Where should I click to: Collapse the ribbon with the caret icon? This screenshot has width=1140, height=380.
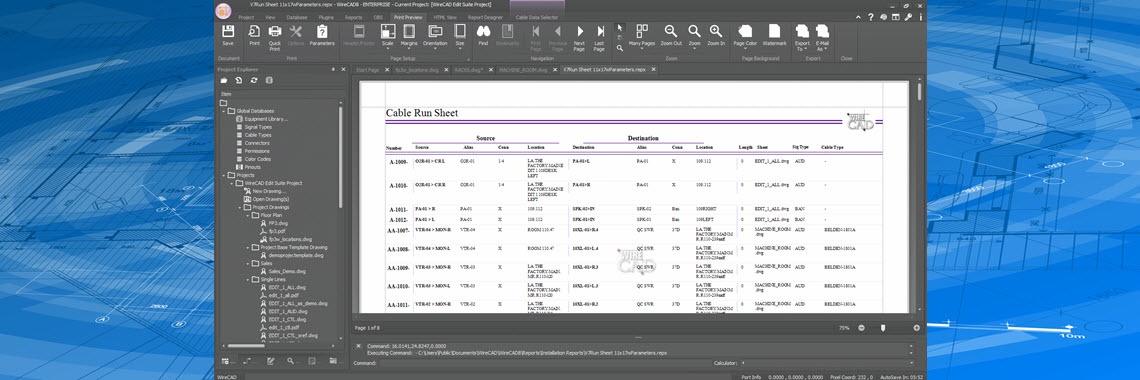click(x=858, y=16)
